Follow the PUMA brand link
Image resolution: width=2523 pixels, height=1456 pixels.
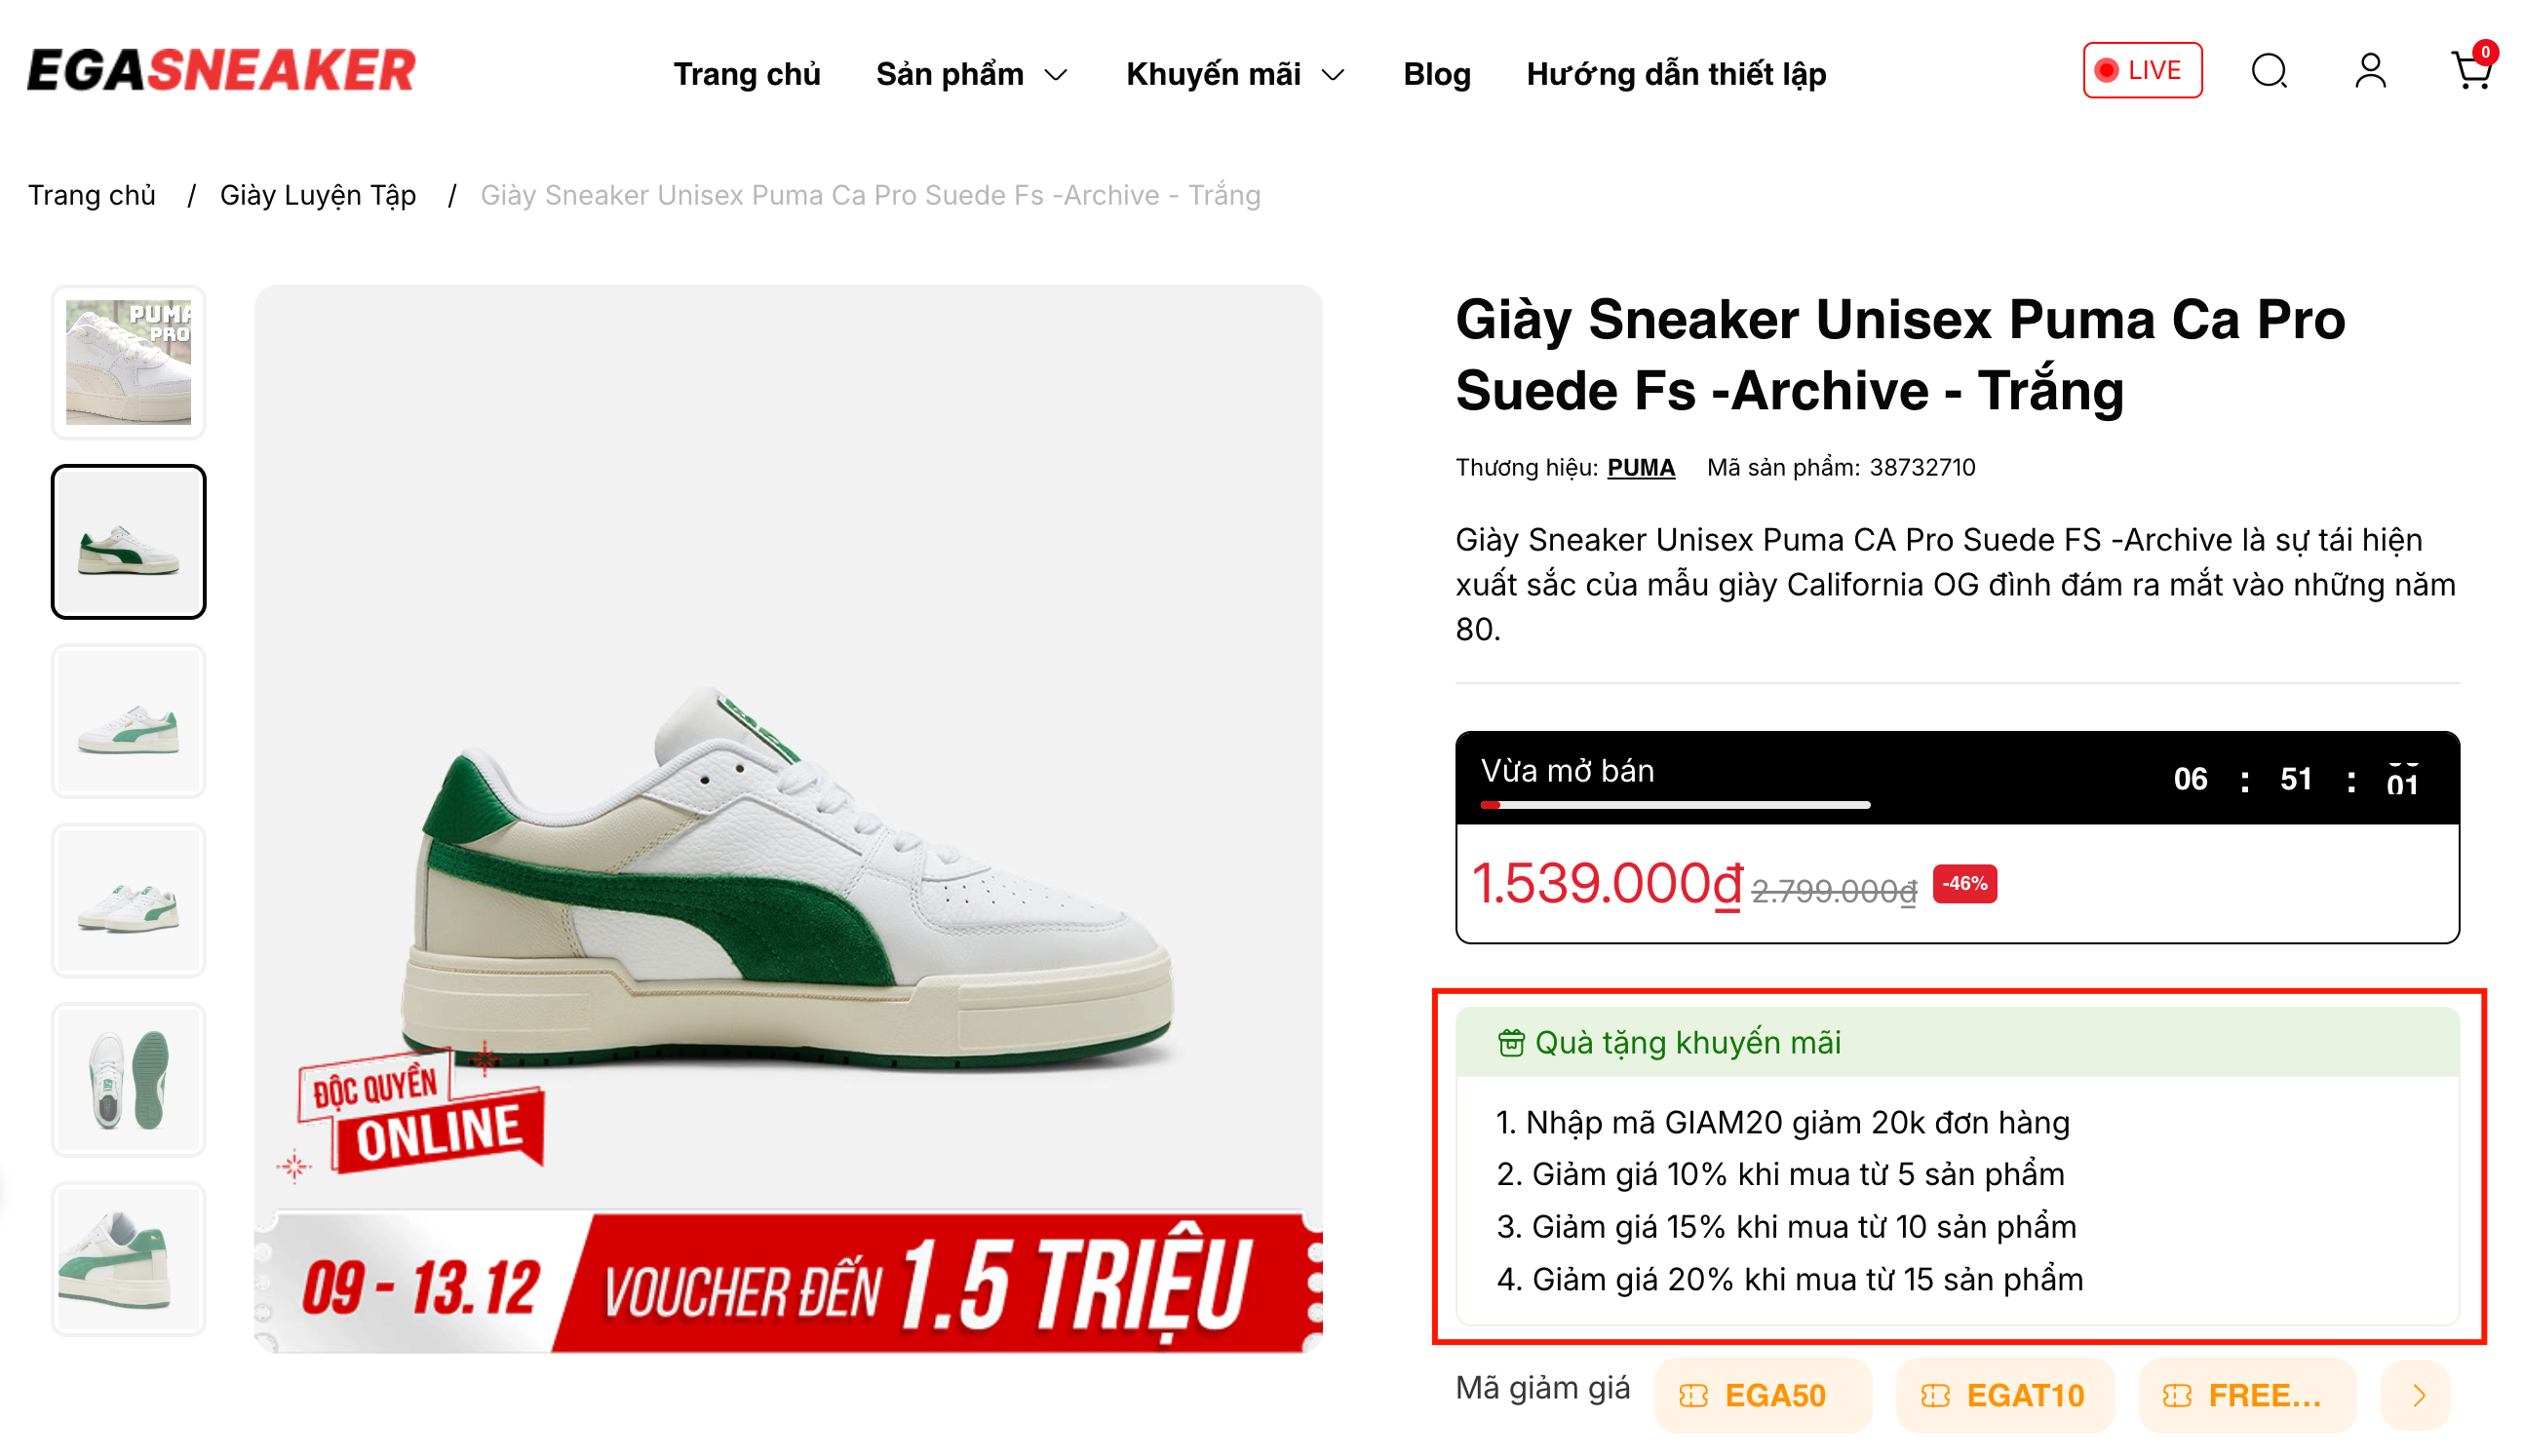[x=1640, y=467]
